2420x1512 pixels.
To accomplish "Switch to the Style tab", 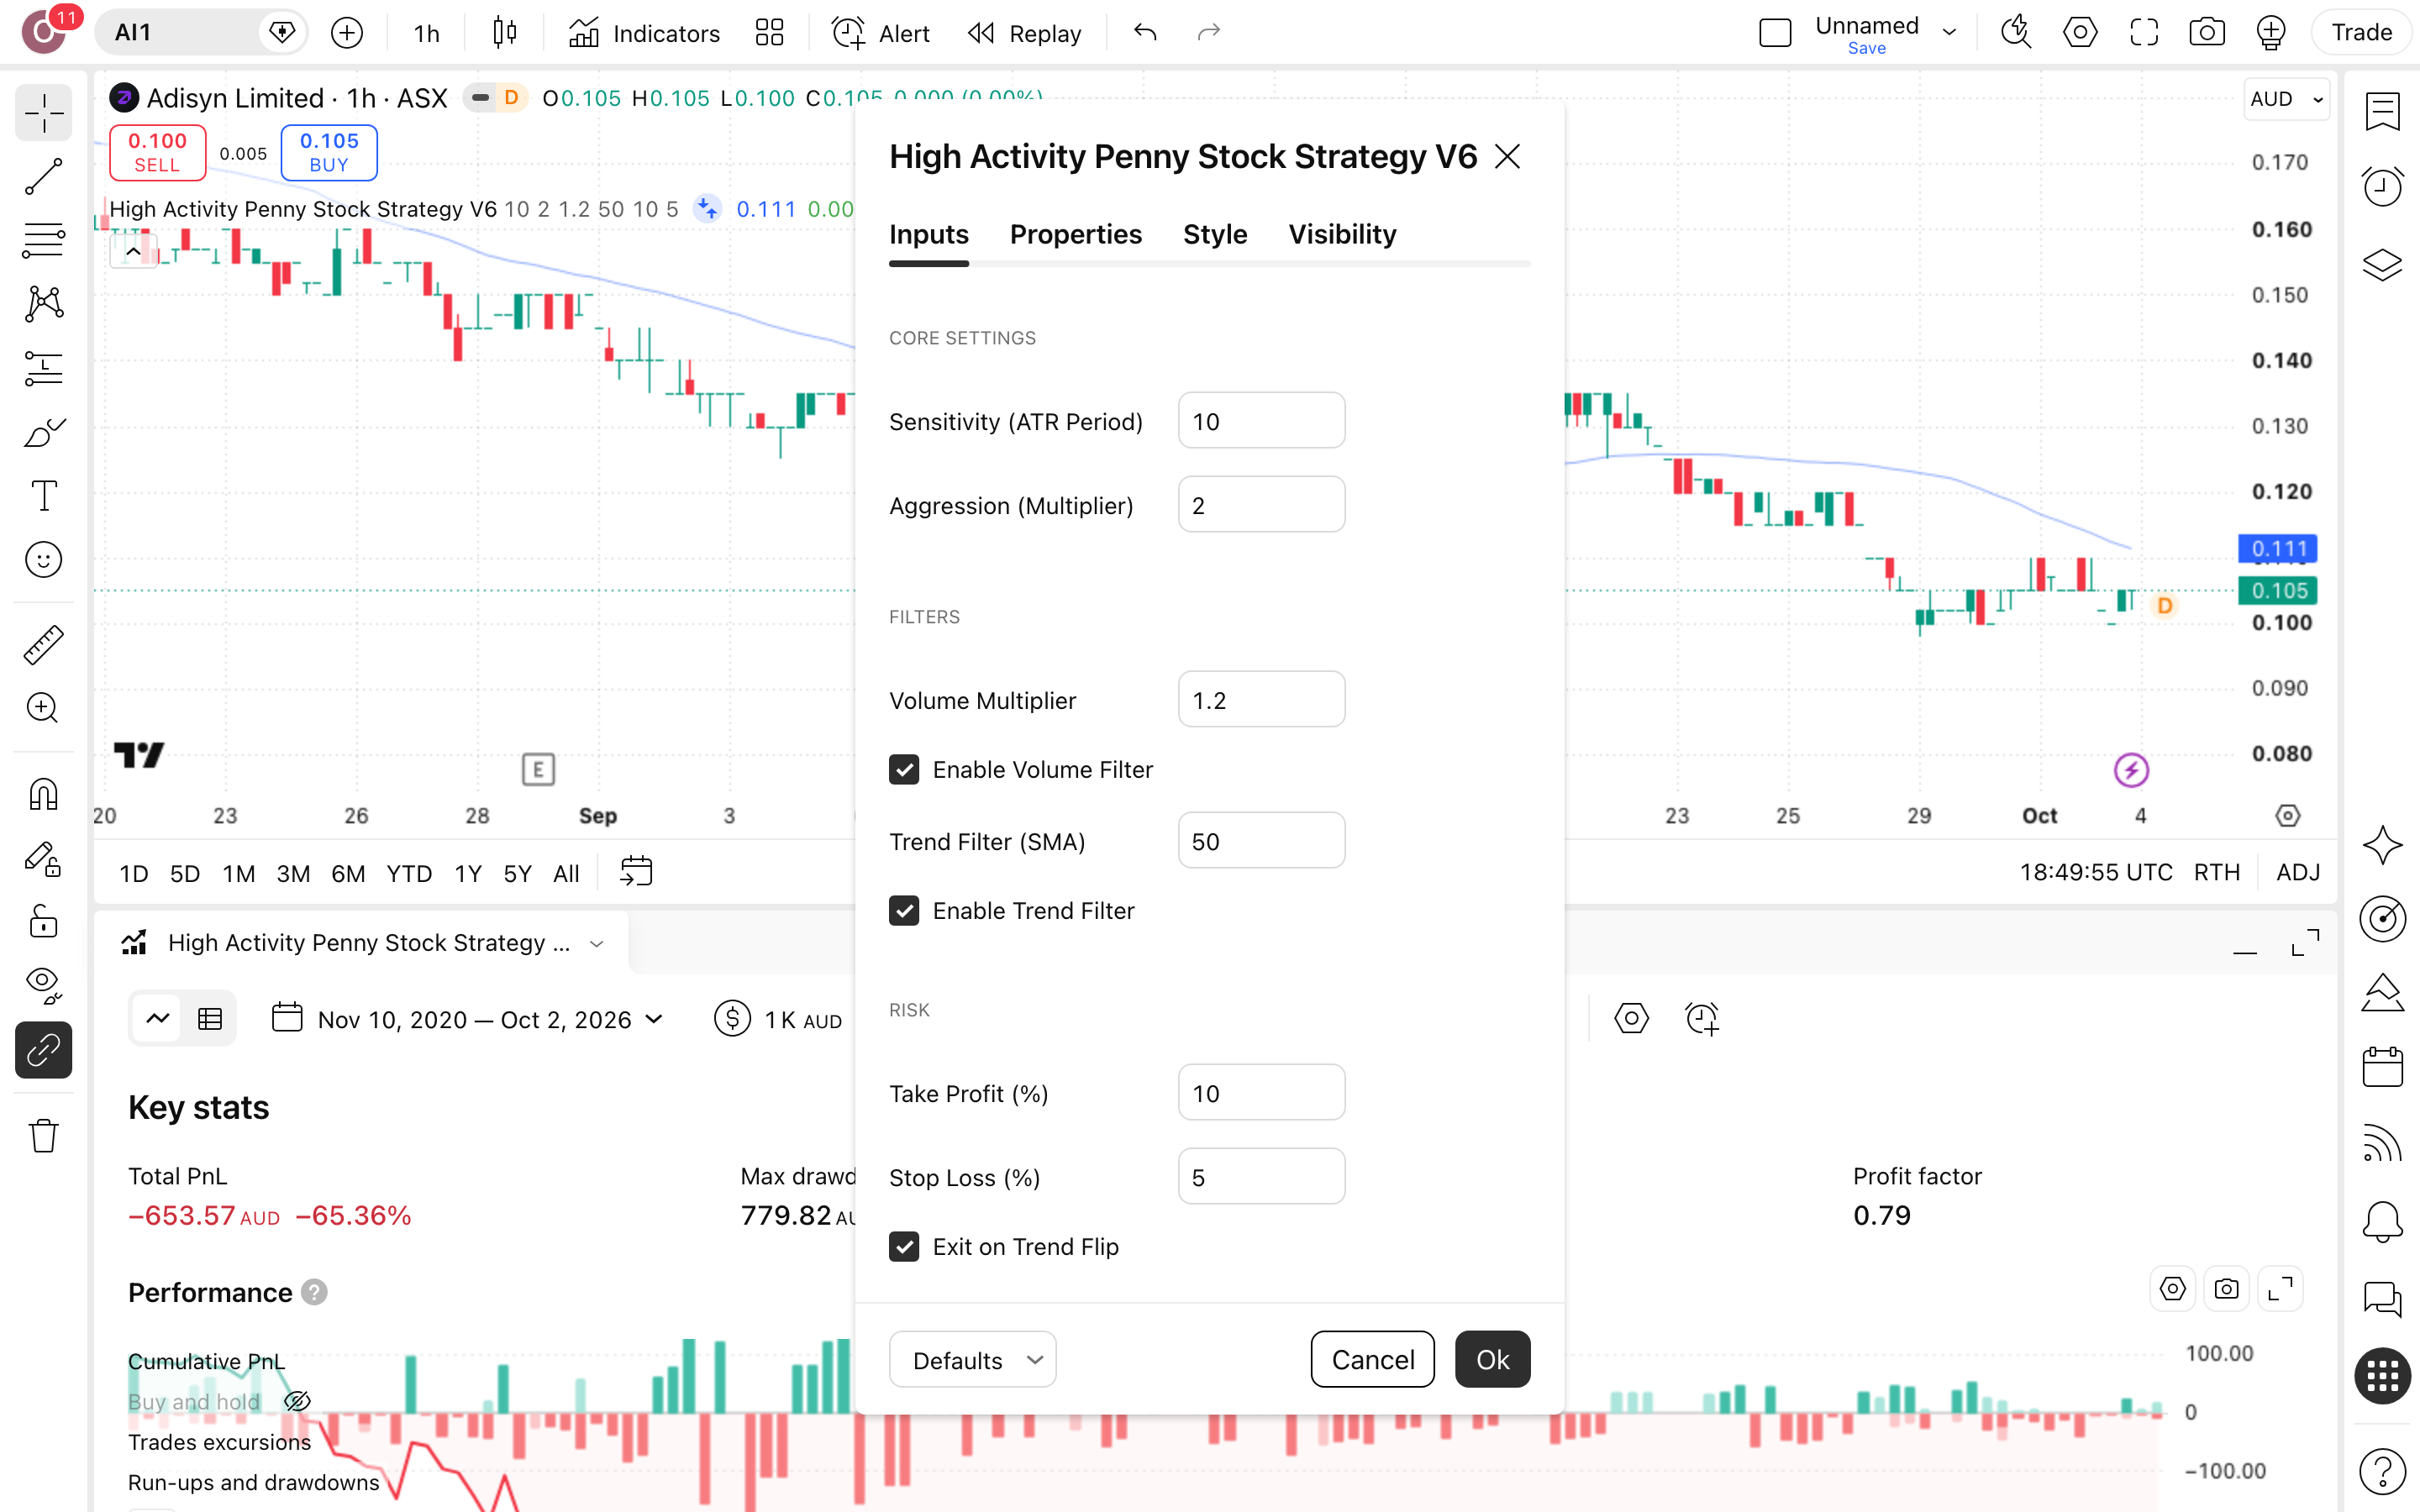I will click(1215, 234).
